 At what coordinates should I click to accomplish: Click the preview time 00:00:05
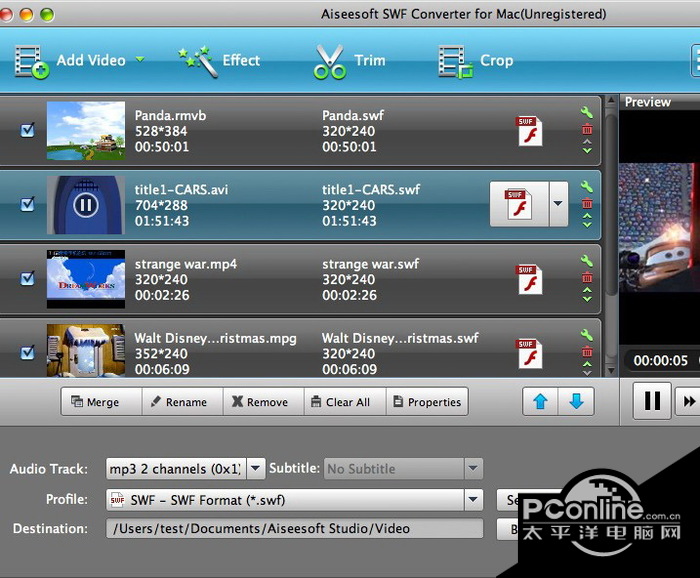click(660, 360)
